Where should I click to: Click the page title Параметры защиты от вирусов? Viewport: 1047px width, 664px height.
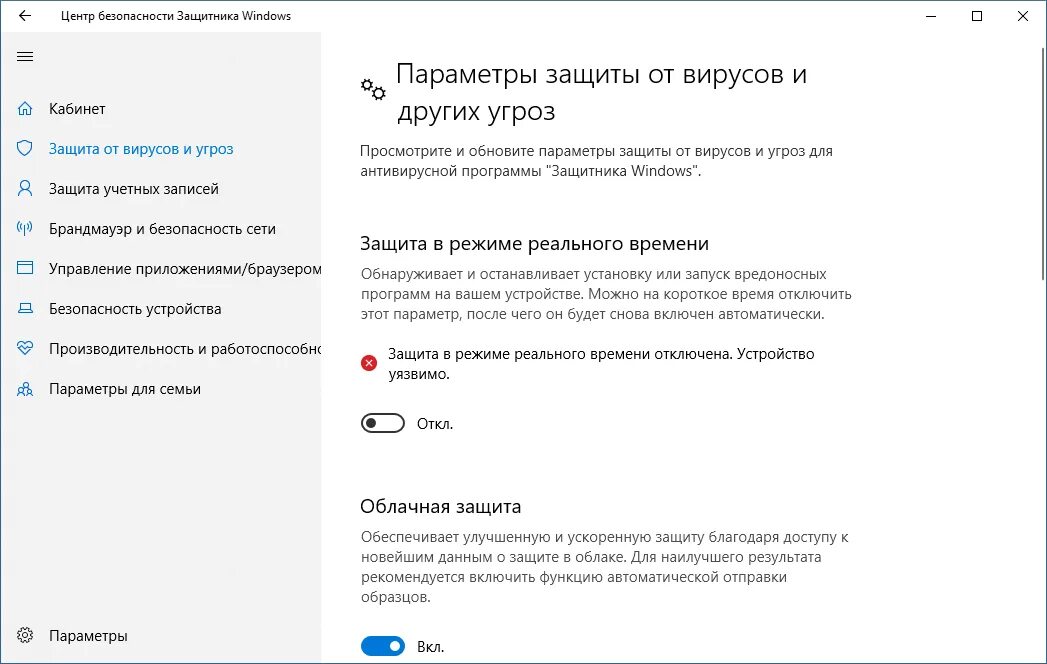[x=602, y=93]
